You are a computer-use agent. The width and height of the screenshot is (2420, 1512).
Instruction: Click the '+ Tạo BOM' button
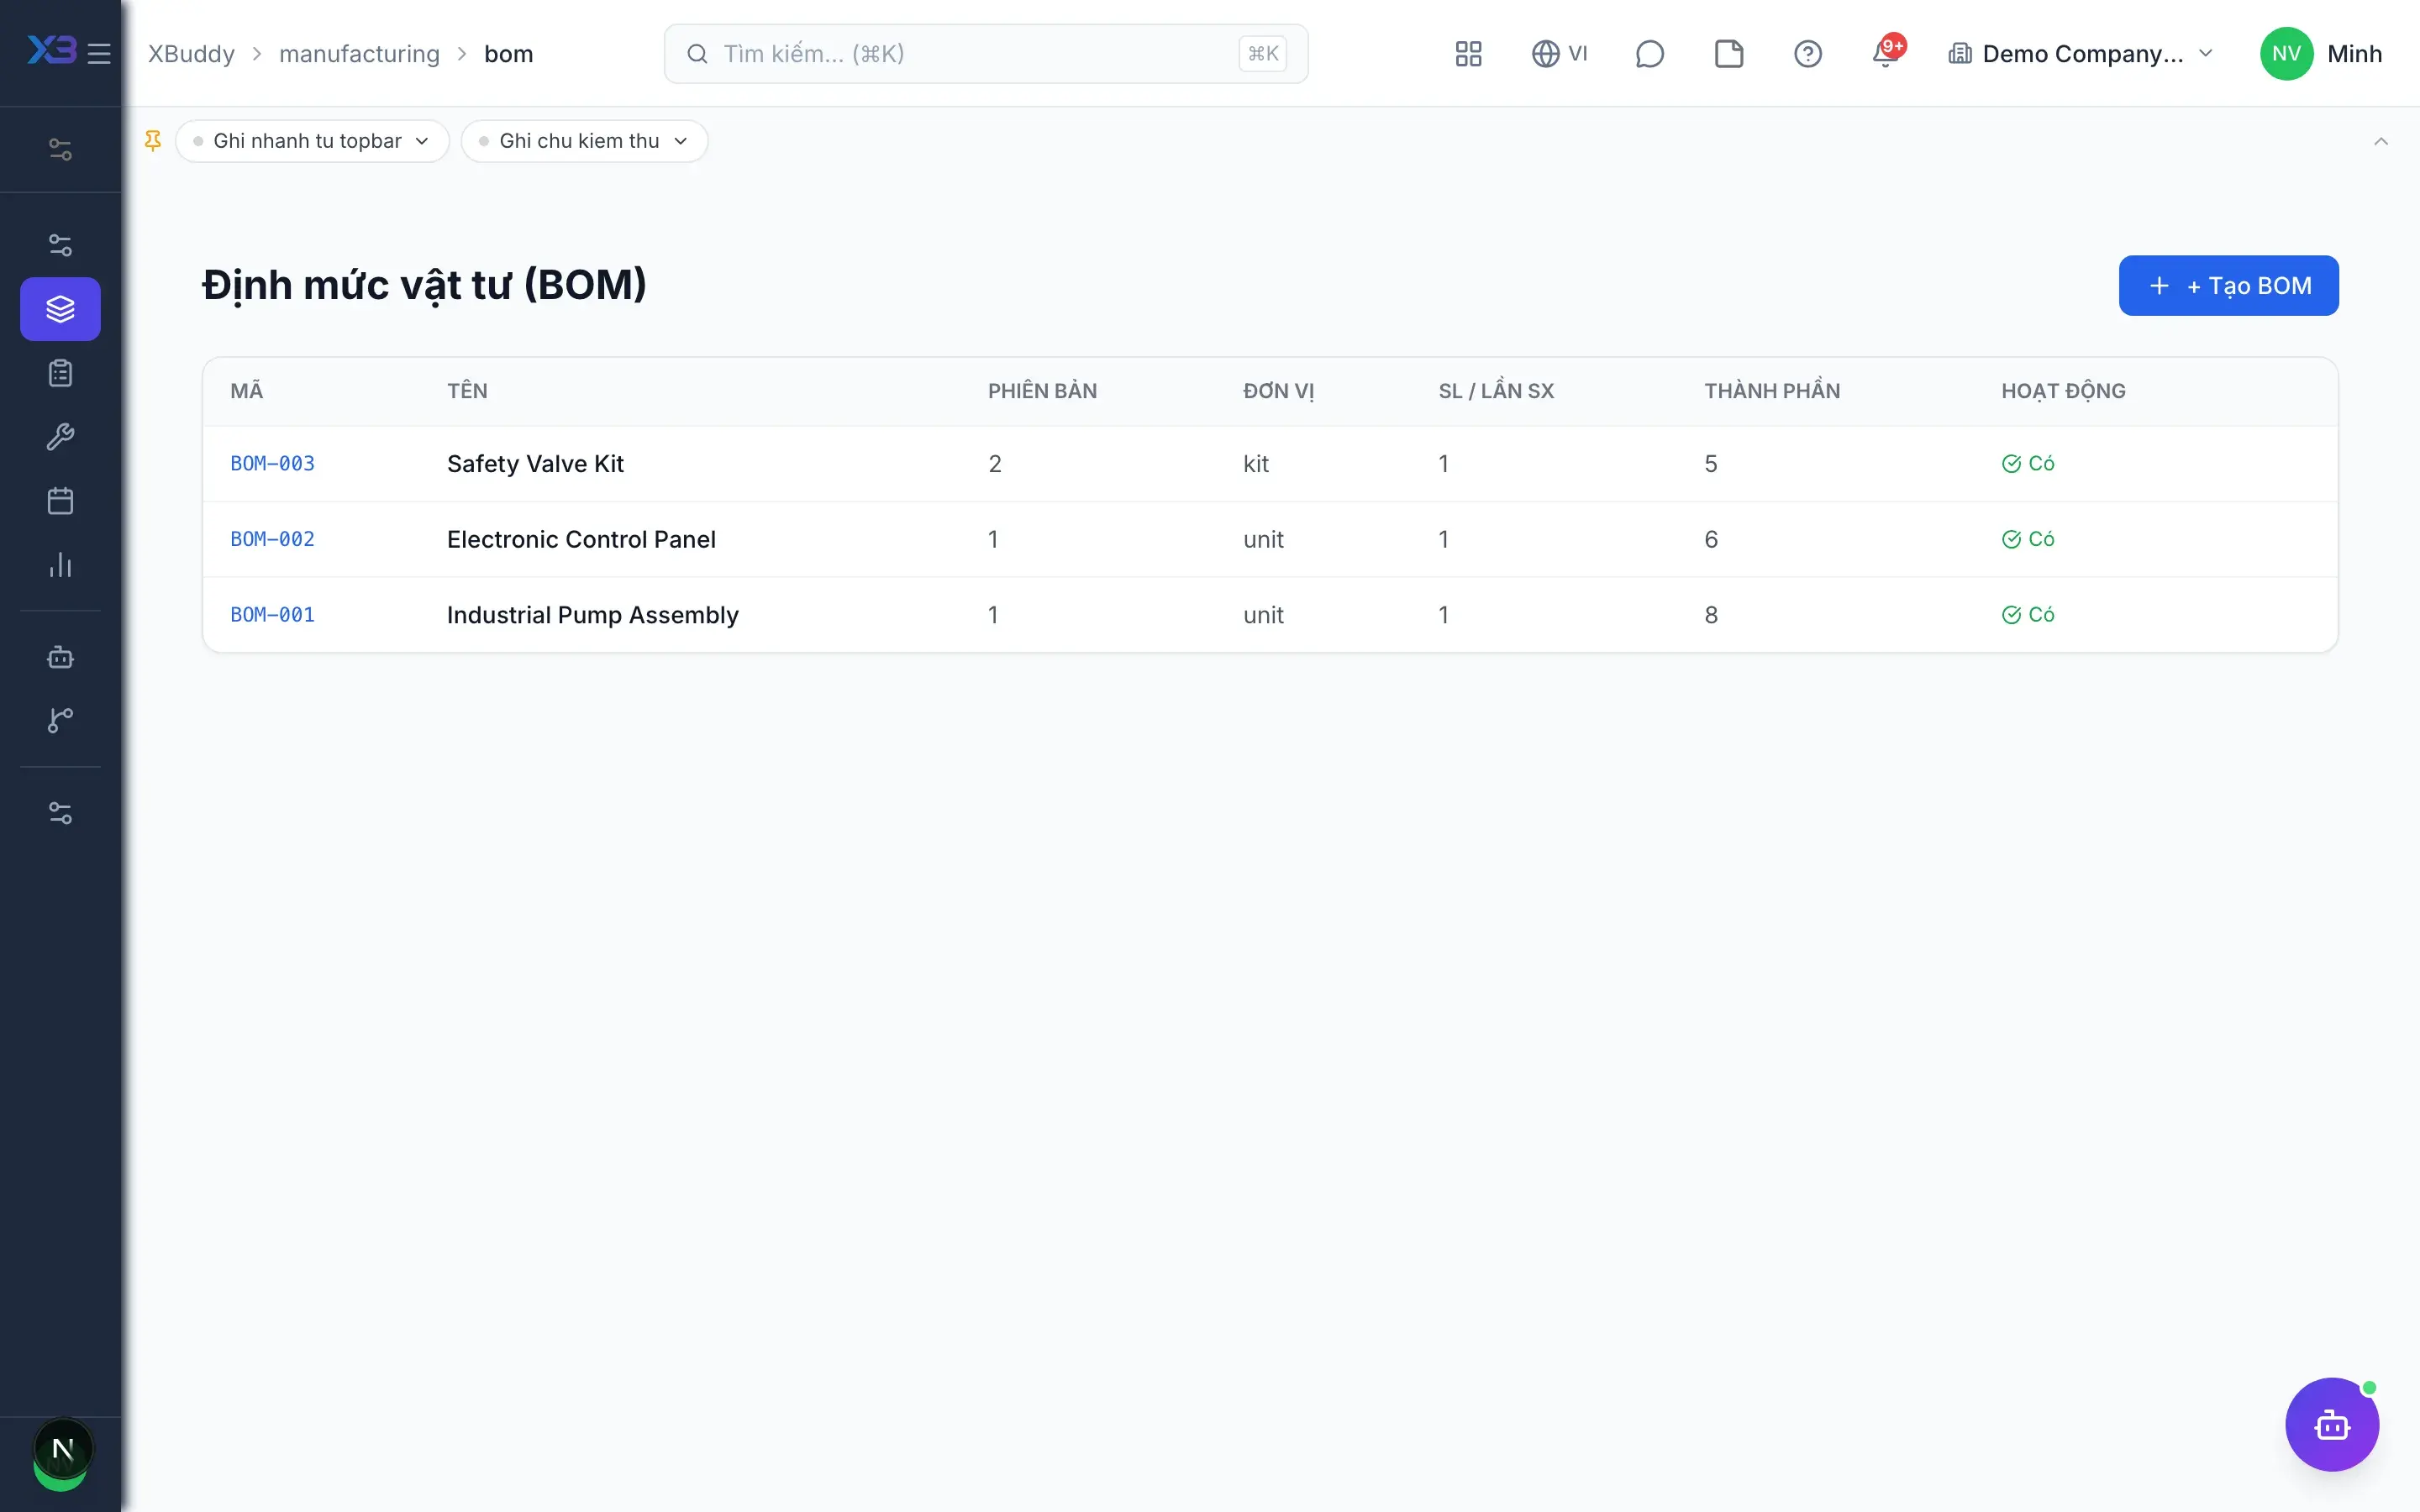(2228, 286)
